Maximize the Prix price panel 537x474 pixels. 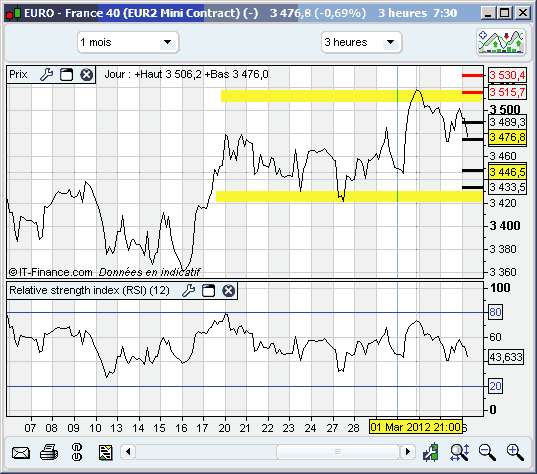pos(66,74)
